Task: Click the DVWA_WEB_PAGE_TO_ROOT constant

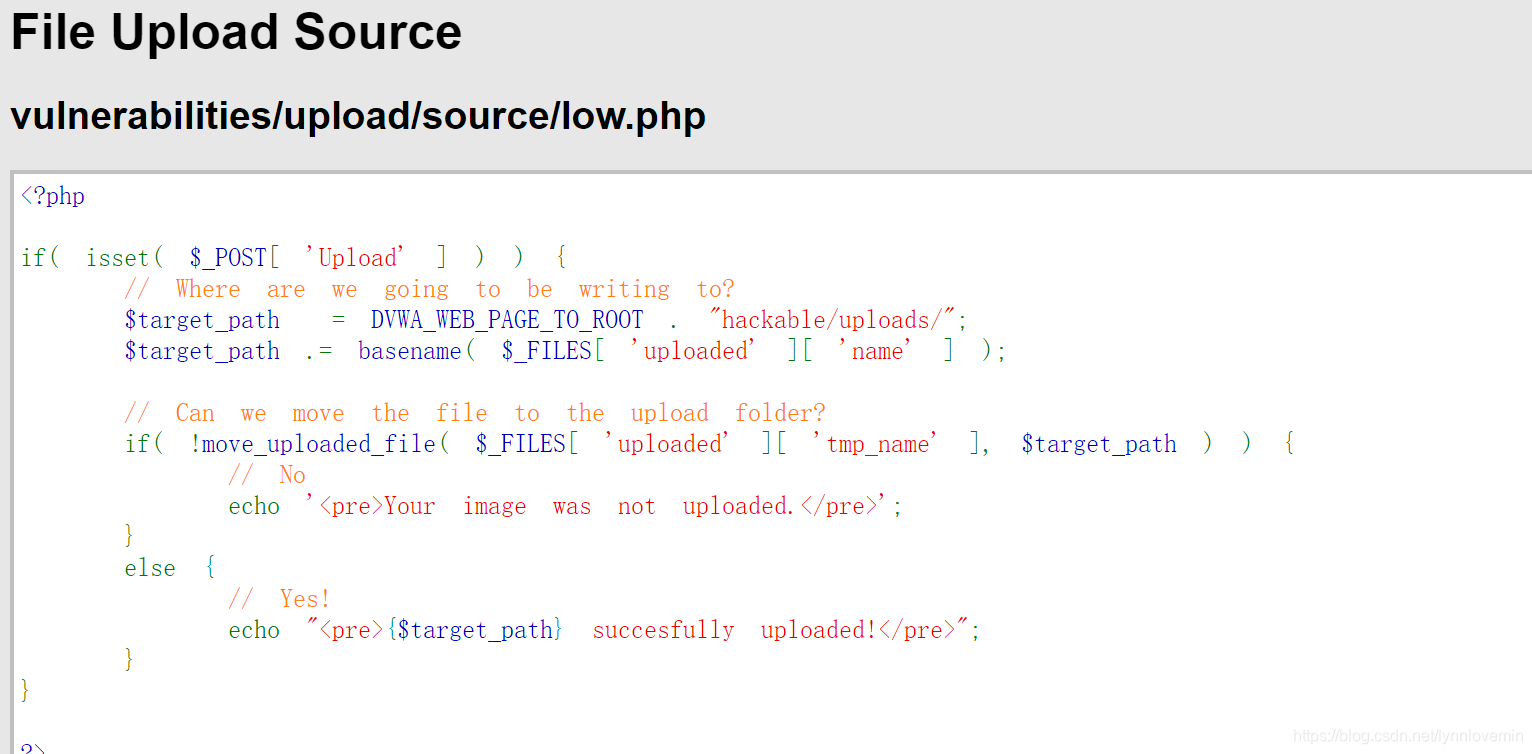Action: pyautogui.click(x=507, y=320)
